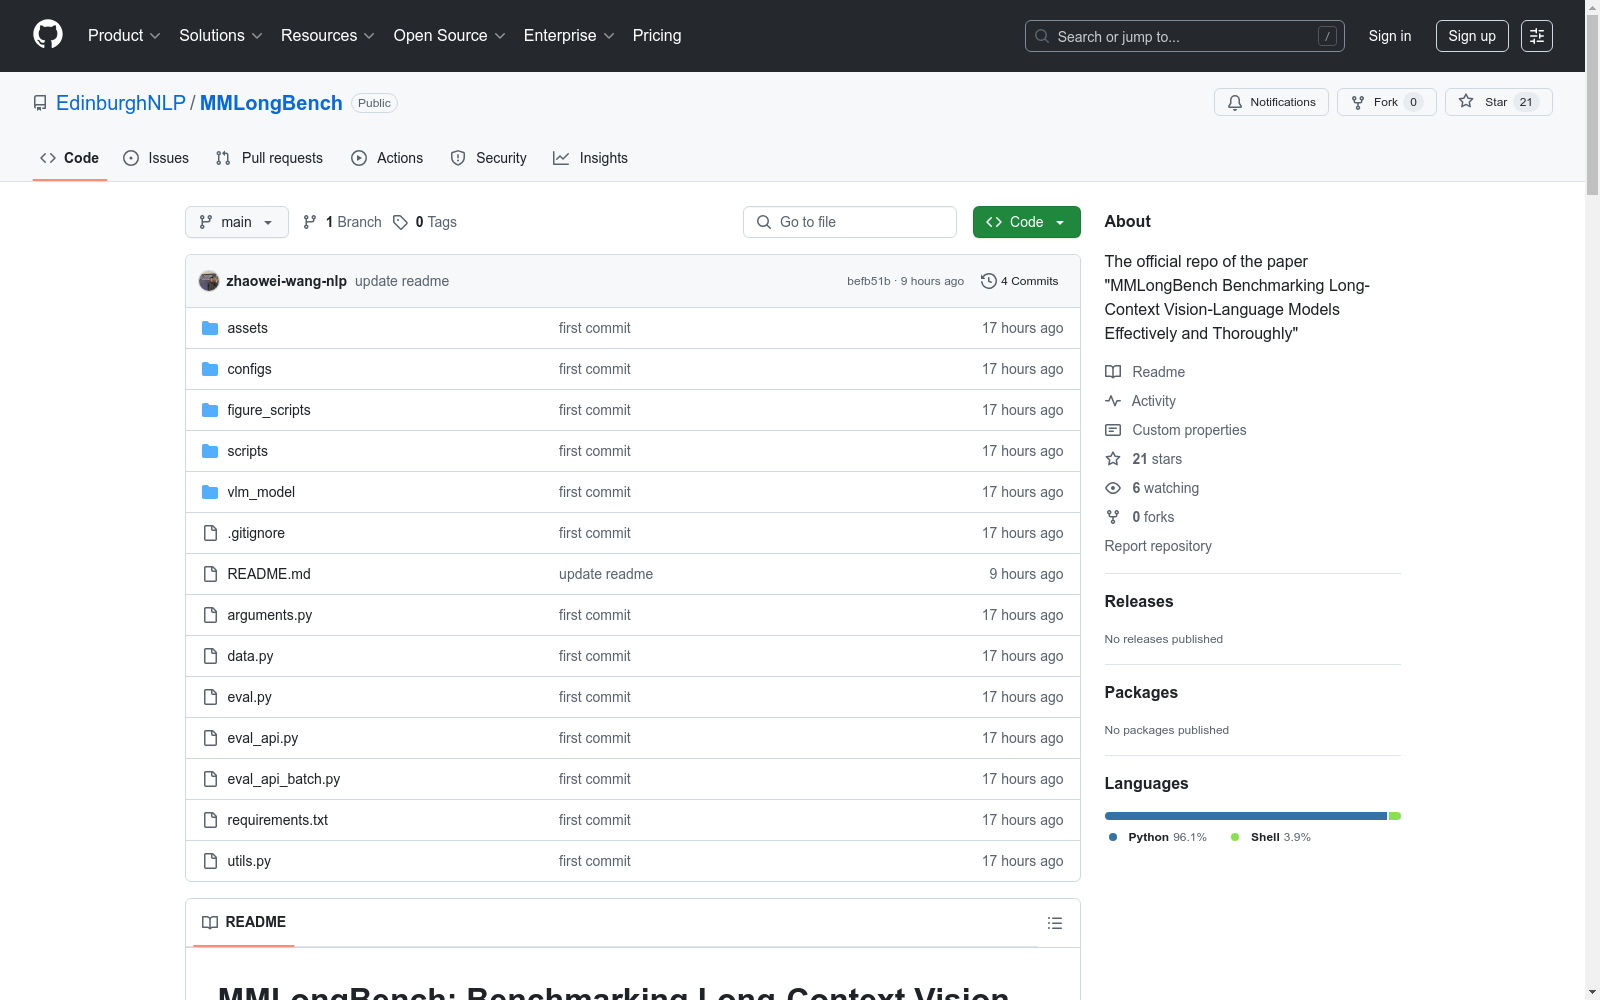This screenshot has width=1600, height=1000.
Task: Open the main branch selector dropdown
Action: pyautogui.click(x=237, y=222)
